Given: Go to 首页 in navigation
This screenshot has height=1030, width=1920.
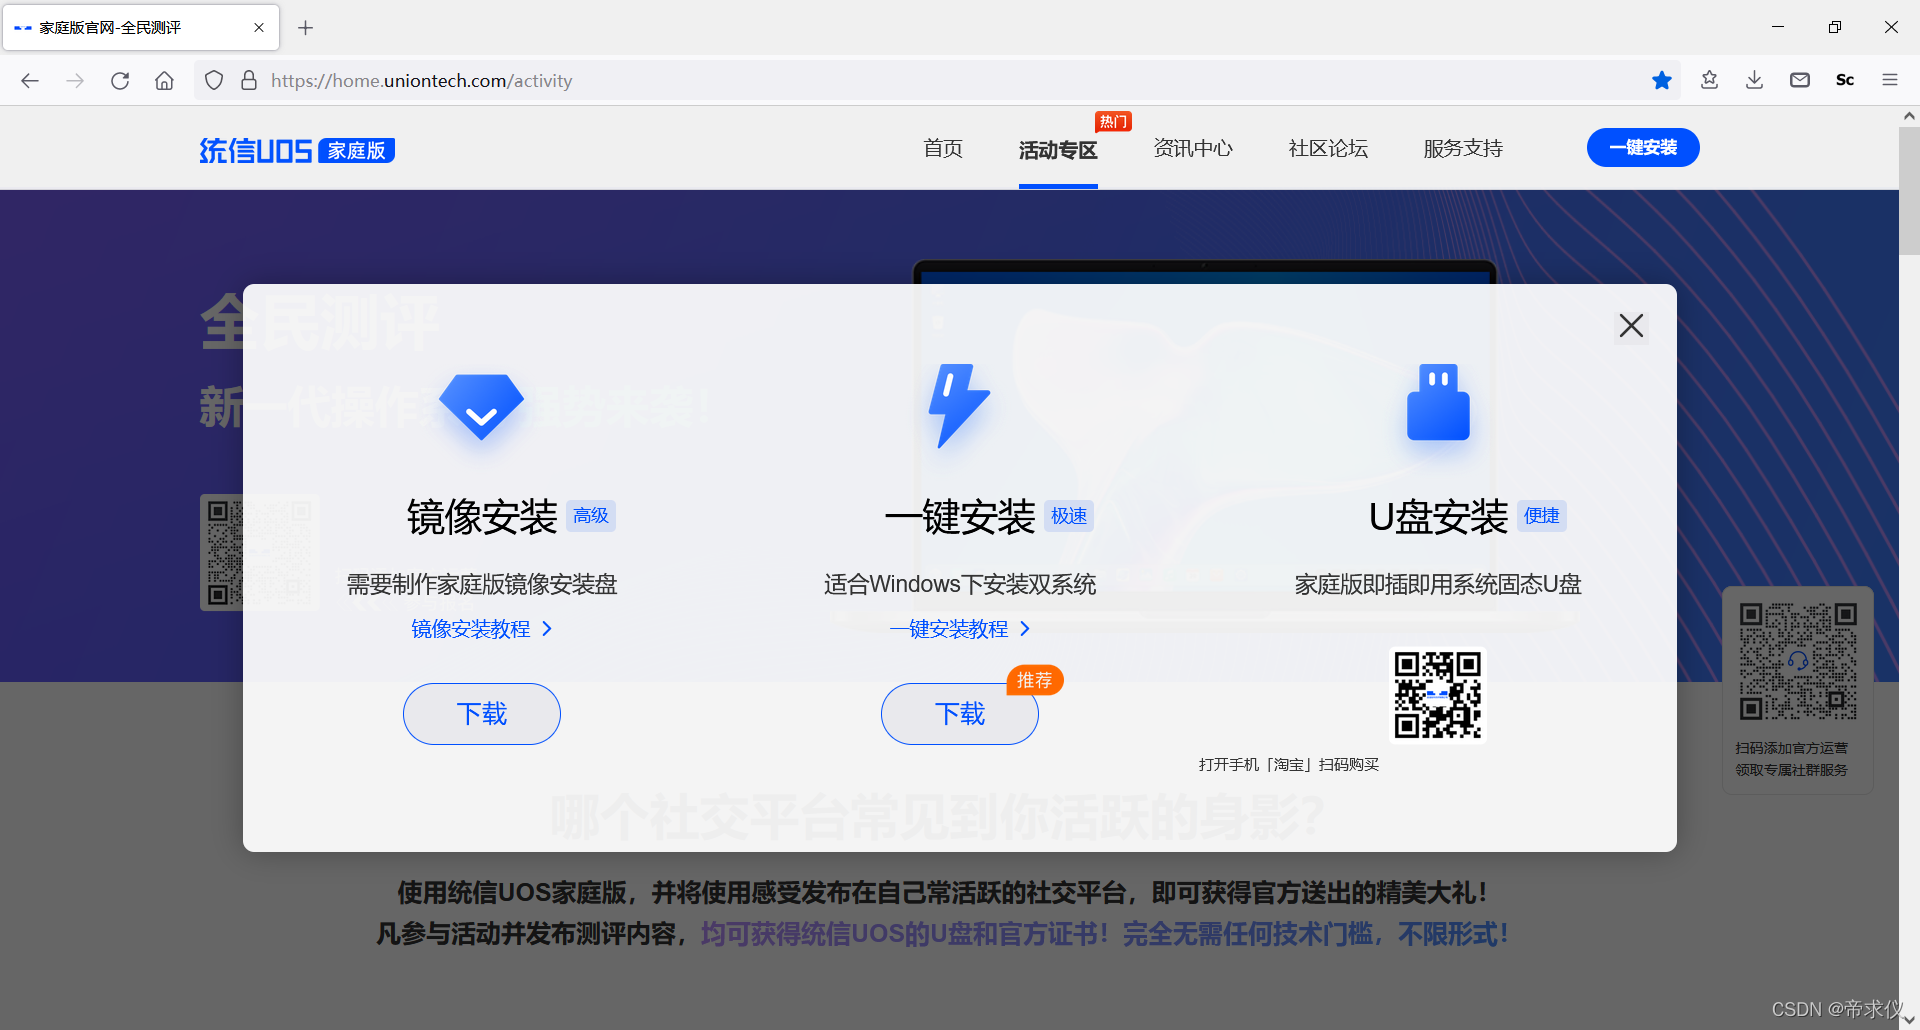Looking at the screenshot, I should pyautogui.click(x=943, y=149).
